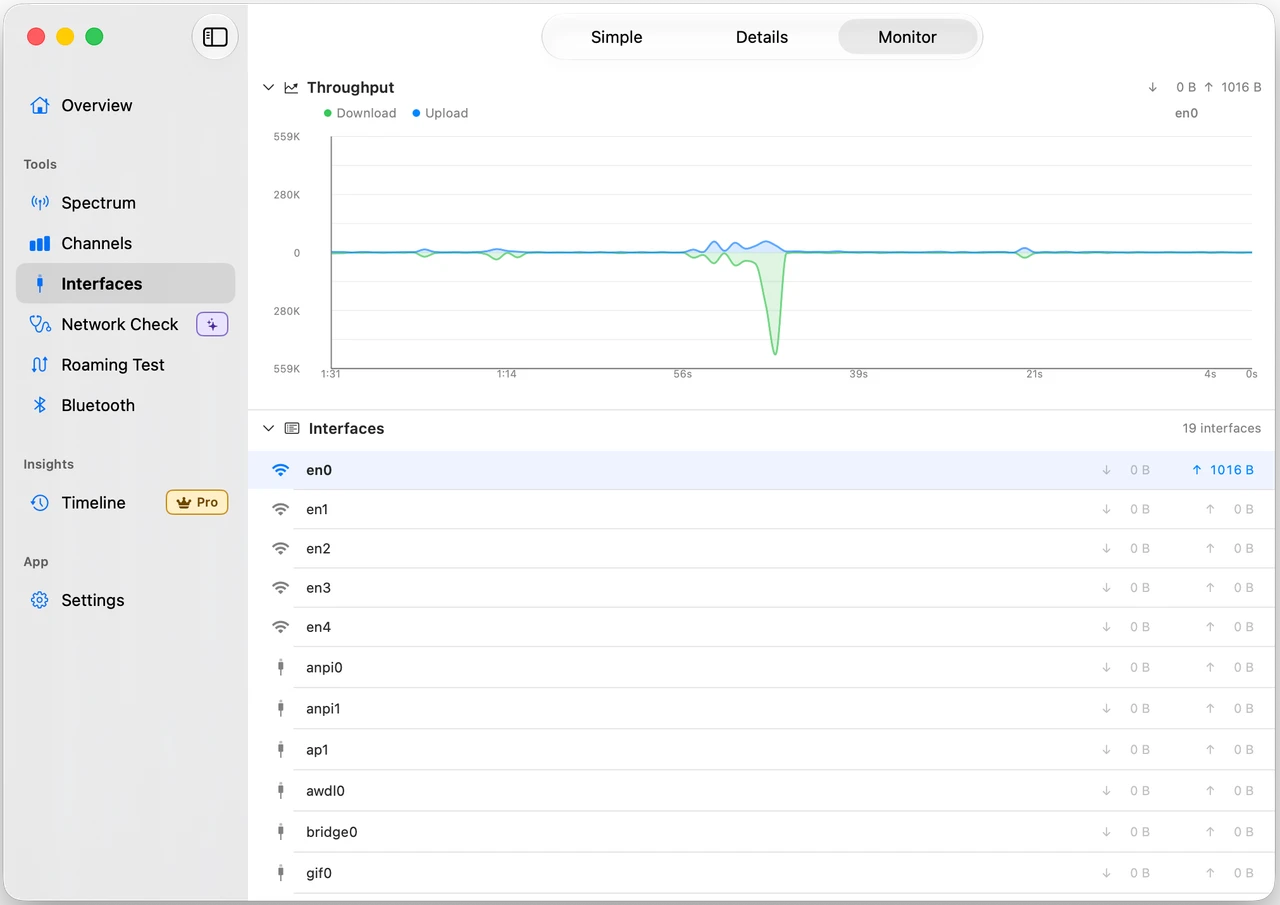Select the bridge0 interface name
Image resolution: width=1280 pixels, height=905 pixels.
click(331, 831)
